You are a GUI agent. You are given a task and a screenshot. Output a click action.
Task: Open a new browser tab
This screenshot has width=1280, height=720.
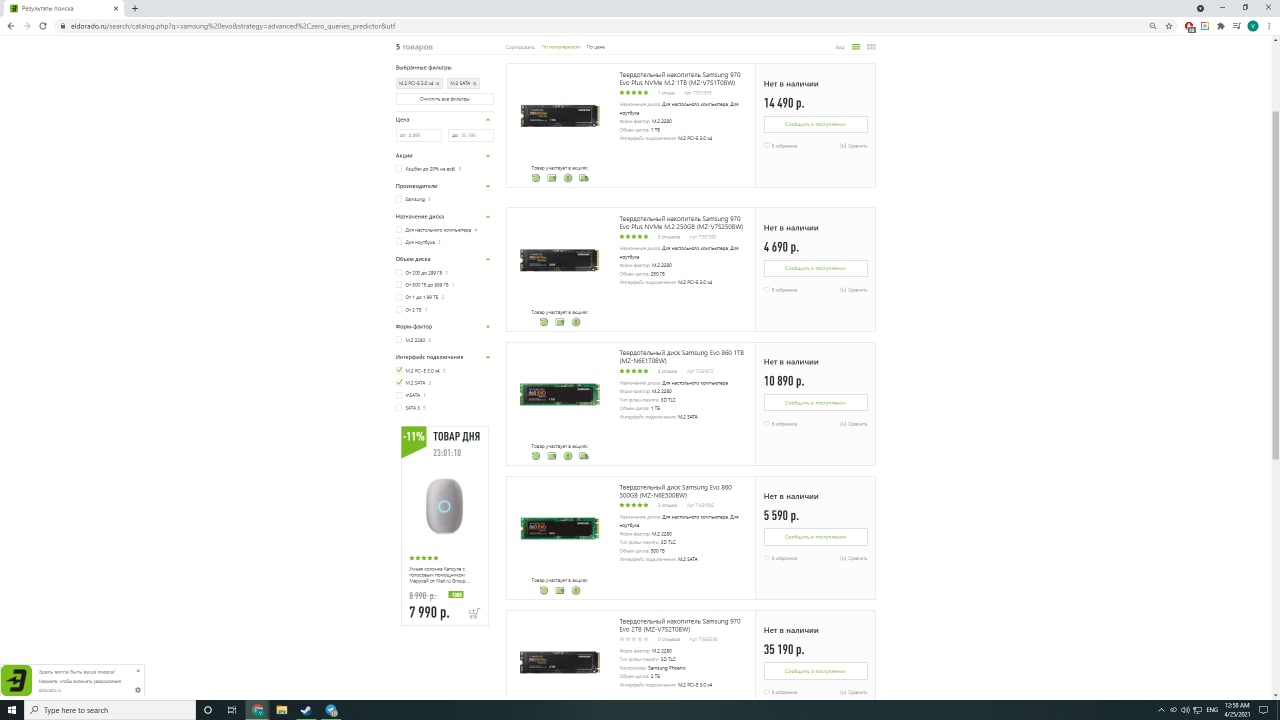tap(135, 8)
